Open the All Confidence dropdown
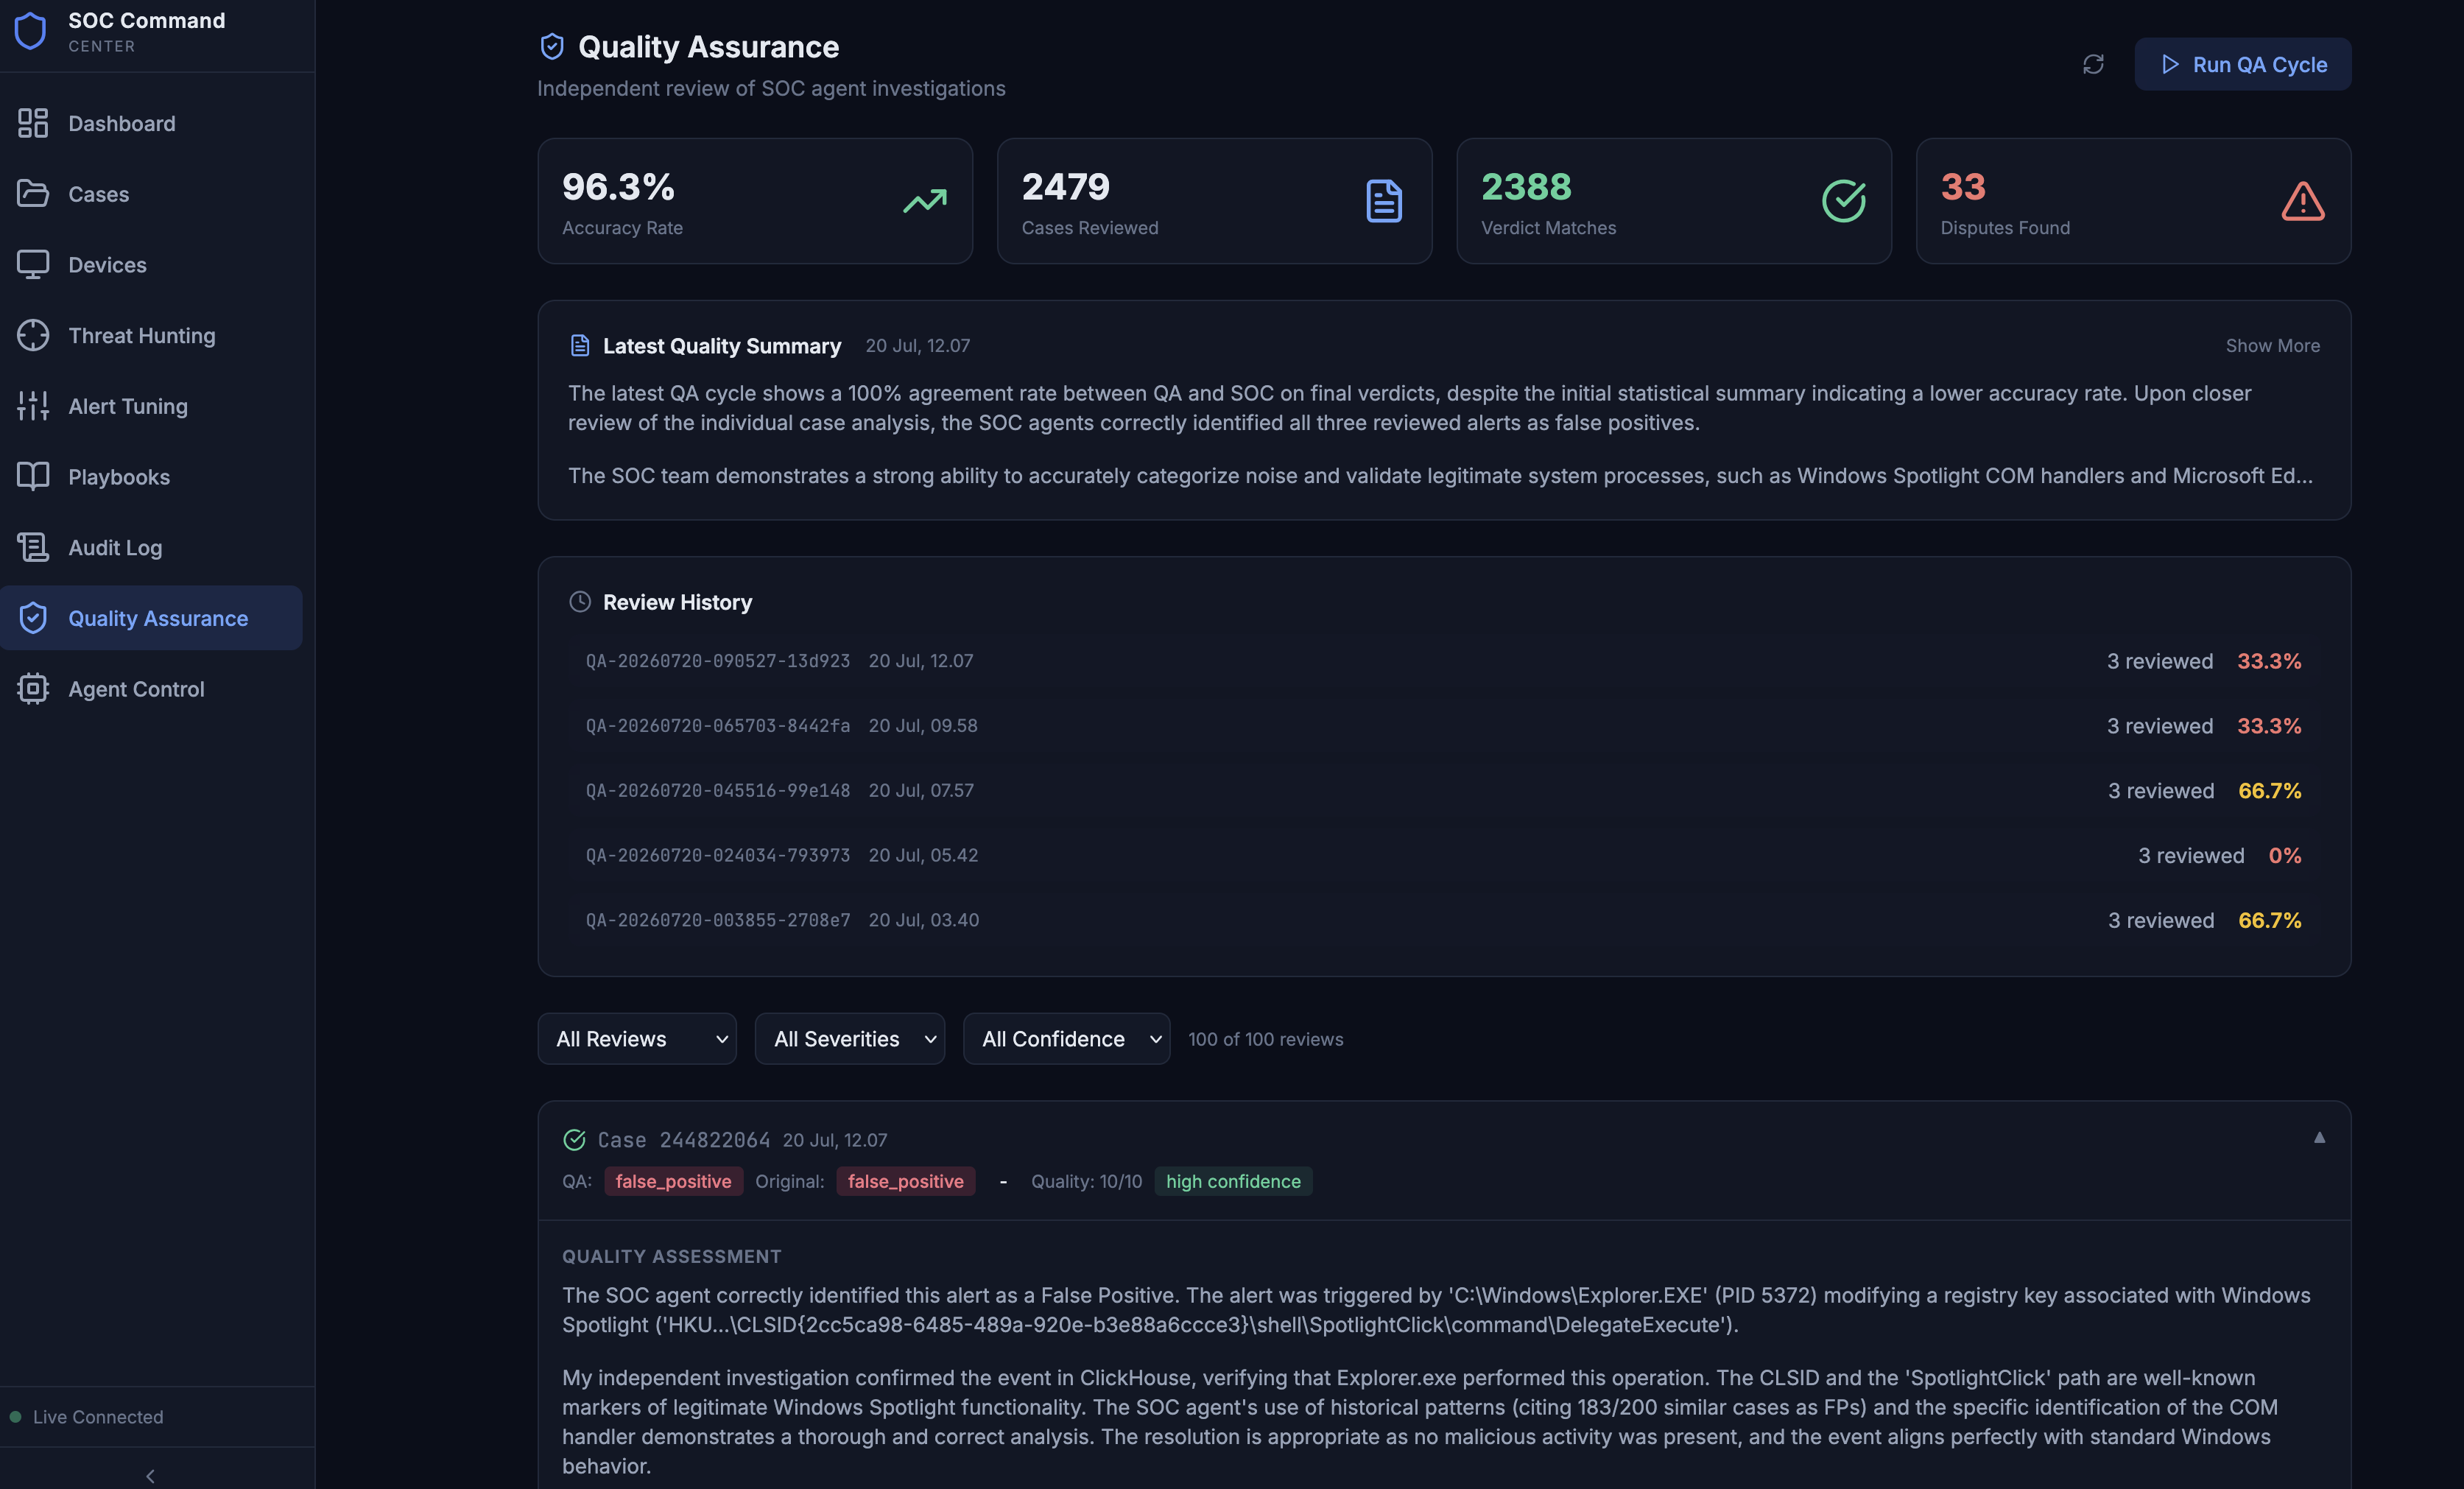The width and height of the screenshot is (2464, 1489). click(1066, 1038)
